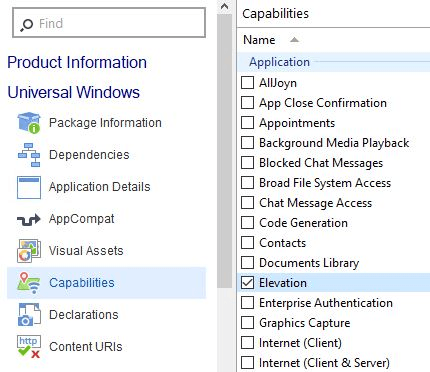Check App Close Confirmation capability
Screen dimensions: 430x372
247,103
